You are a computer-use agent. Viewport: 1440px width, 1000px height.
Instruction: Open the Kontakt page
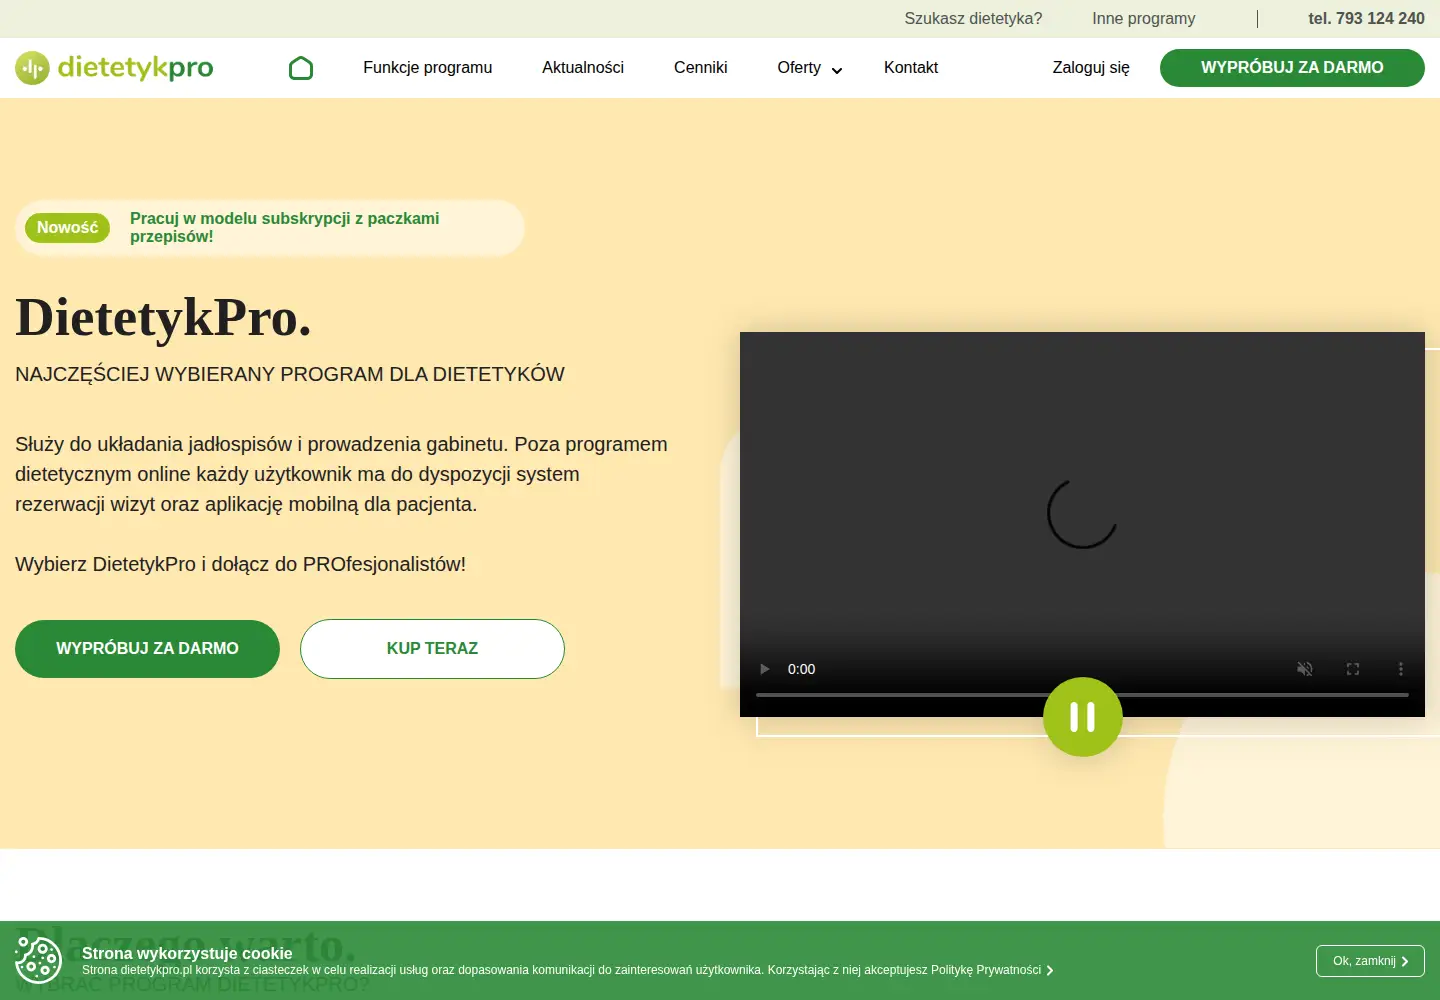pyautogui.click(x=911, y=68)
